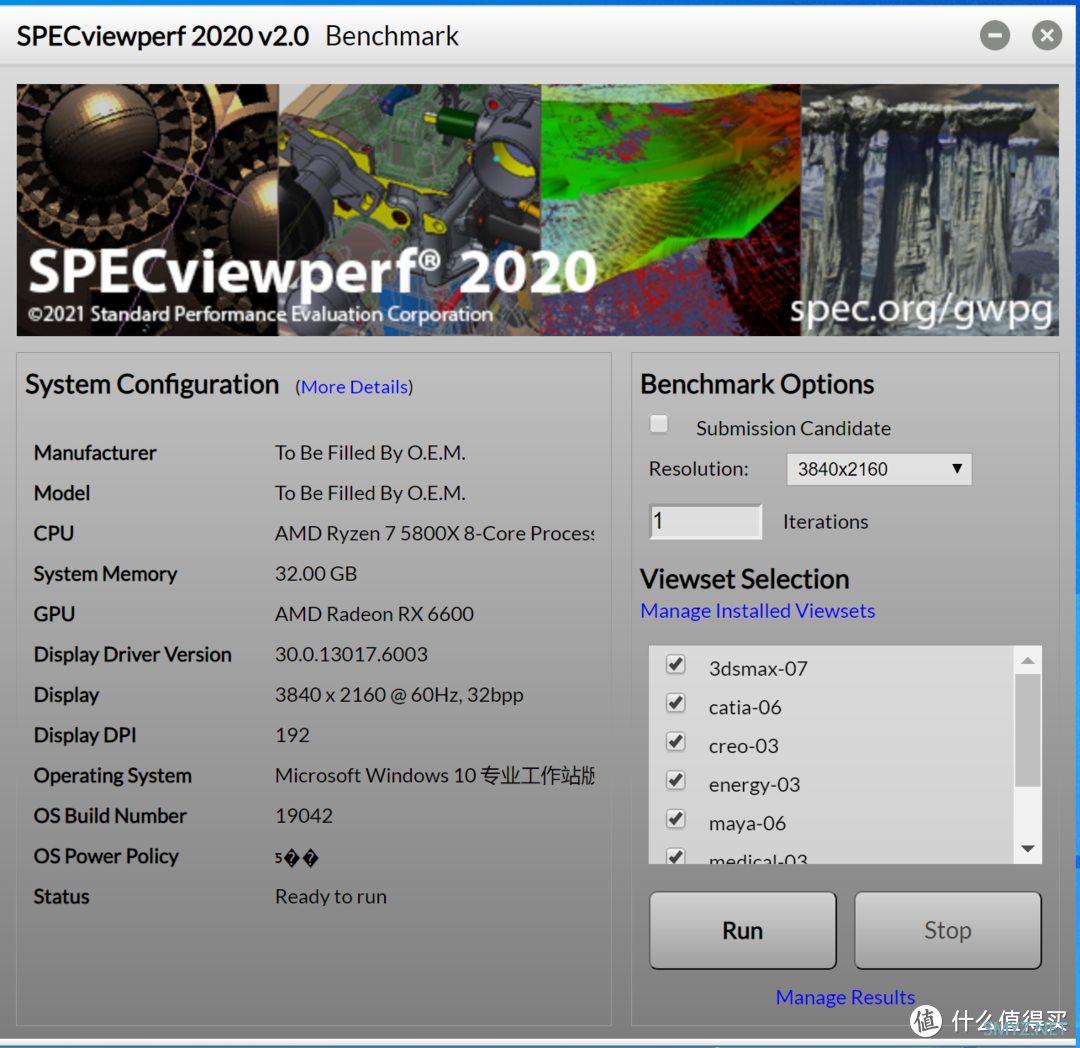Viewport: 1080px width, 1048px height.
Task: Start the benchmark with the Run button
Action: pyautogui.click(x=742, y=930)
